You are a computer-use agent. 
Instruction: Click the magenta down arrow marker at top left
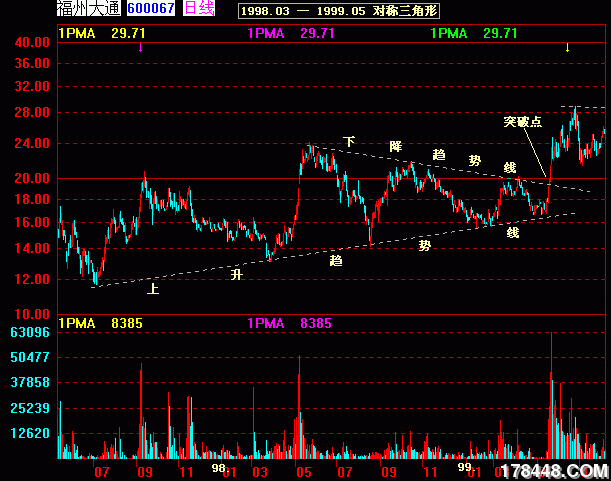(x=141, y=47)
